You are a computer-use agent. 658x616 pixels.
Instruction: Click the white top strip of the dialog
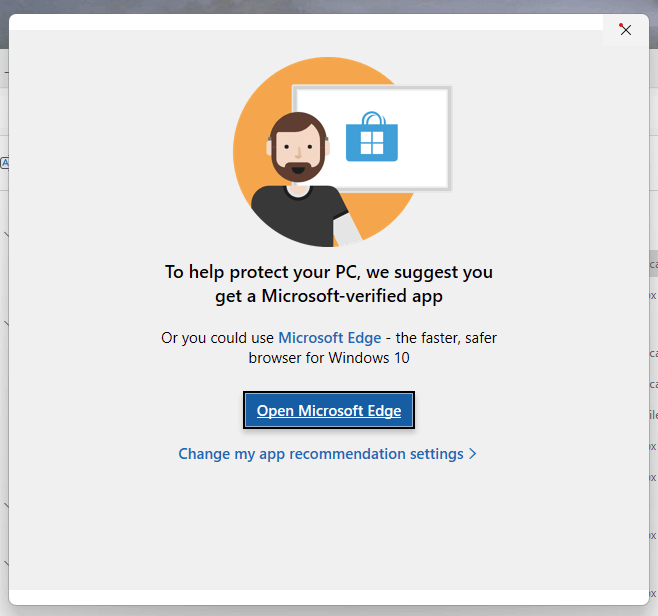tap(306, 22)
